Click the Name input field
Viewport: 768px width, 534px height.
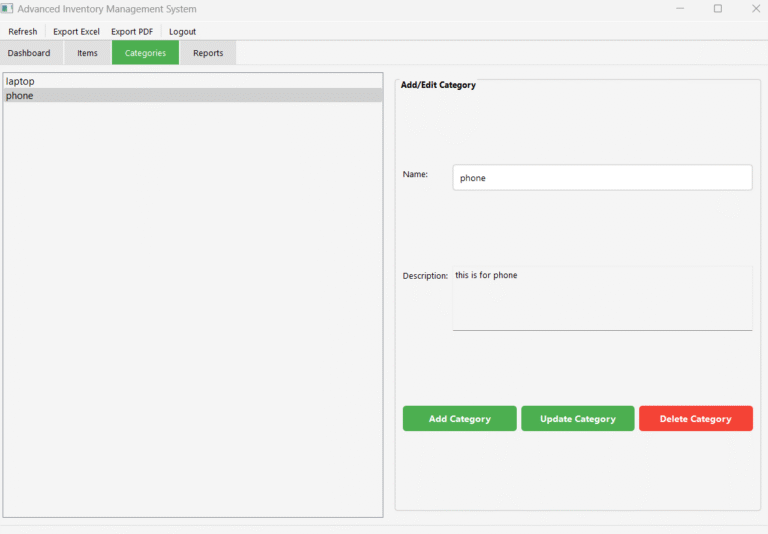(602, 178)
